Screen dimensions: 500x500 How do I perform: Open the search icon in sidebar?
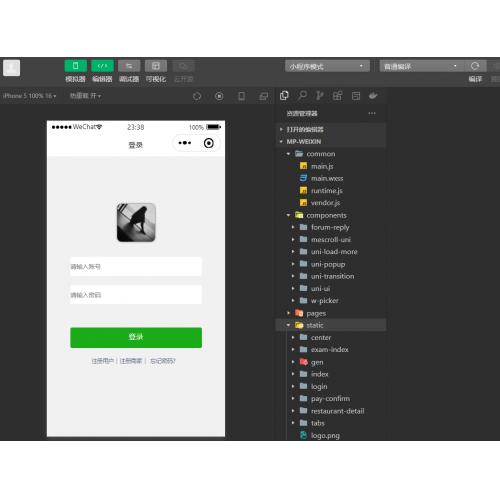click(302, 96)
